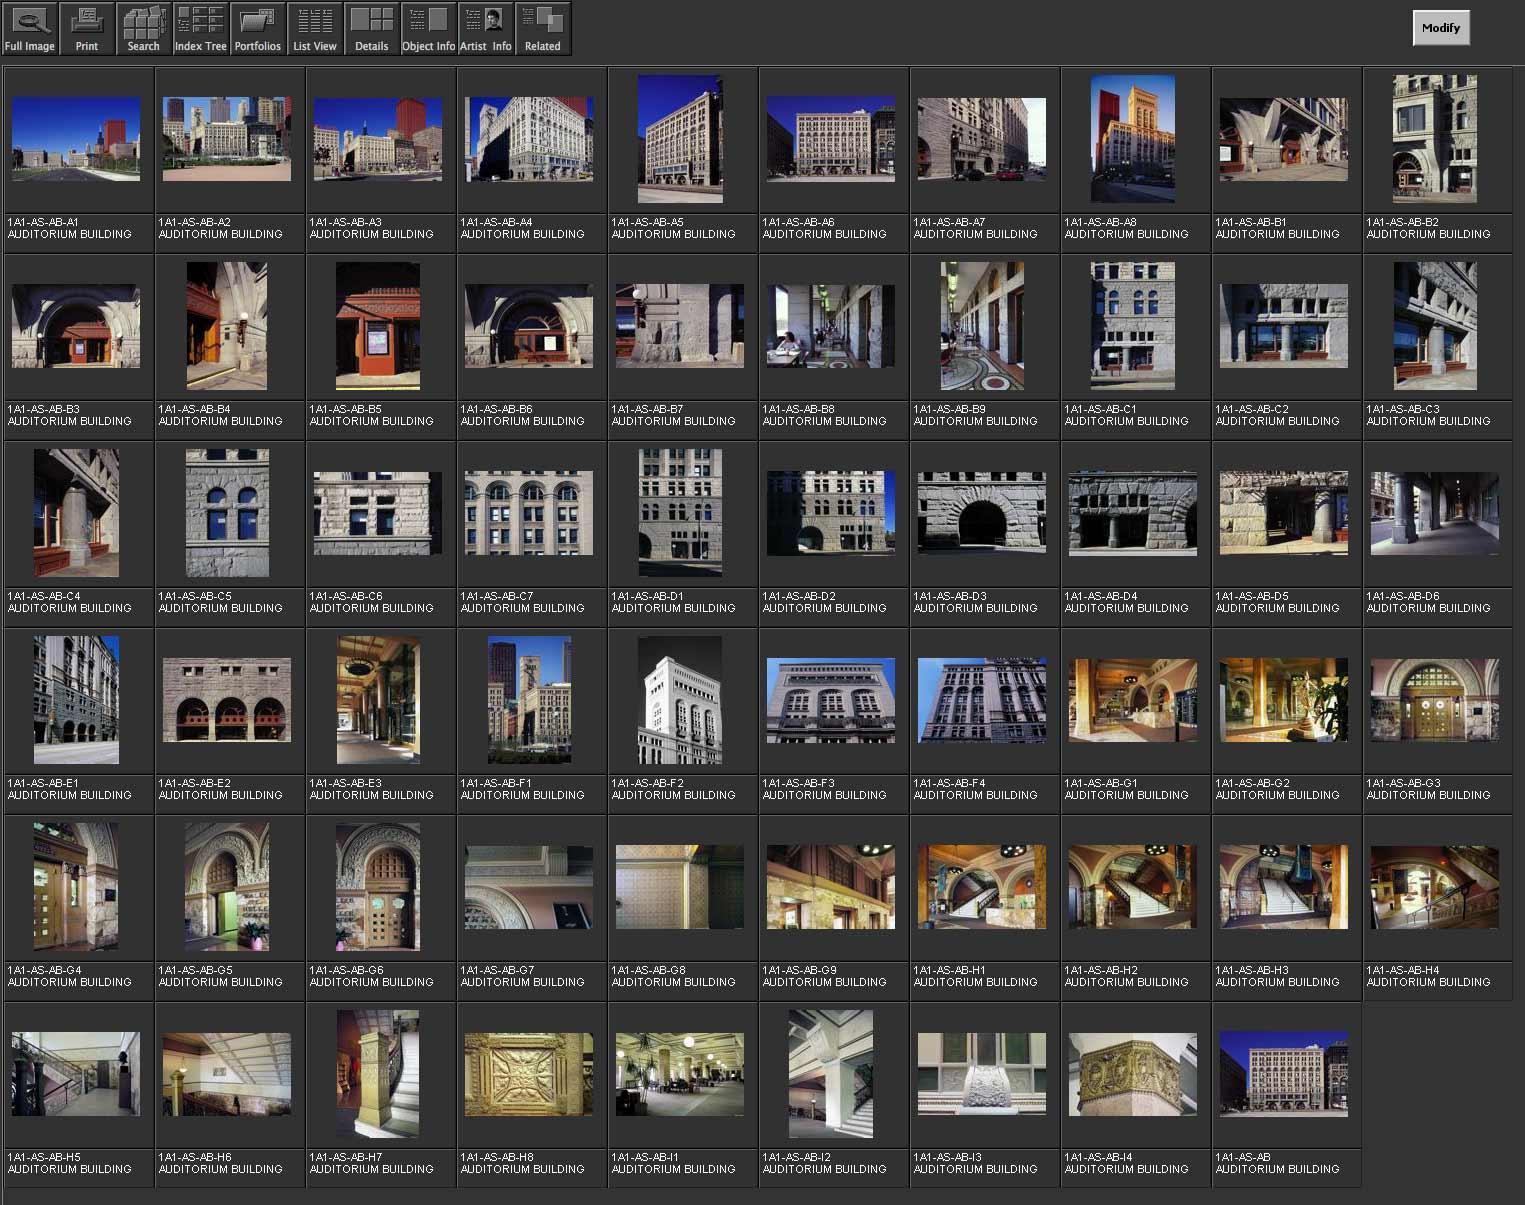The width and height of the screenshot is (1525, 1205).
Task: Open the Search tool
Action: (x=144, y=29)
